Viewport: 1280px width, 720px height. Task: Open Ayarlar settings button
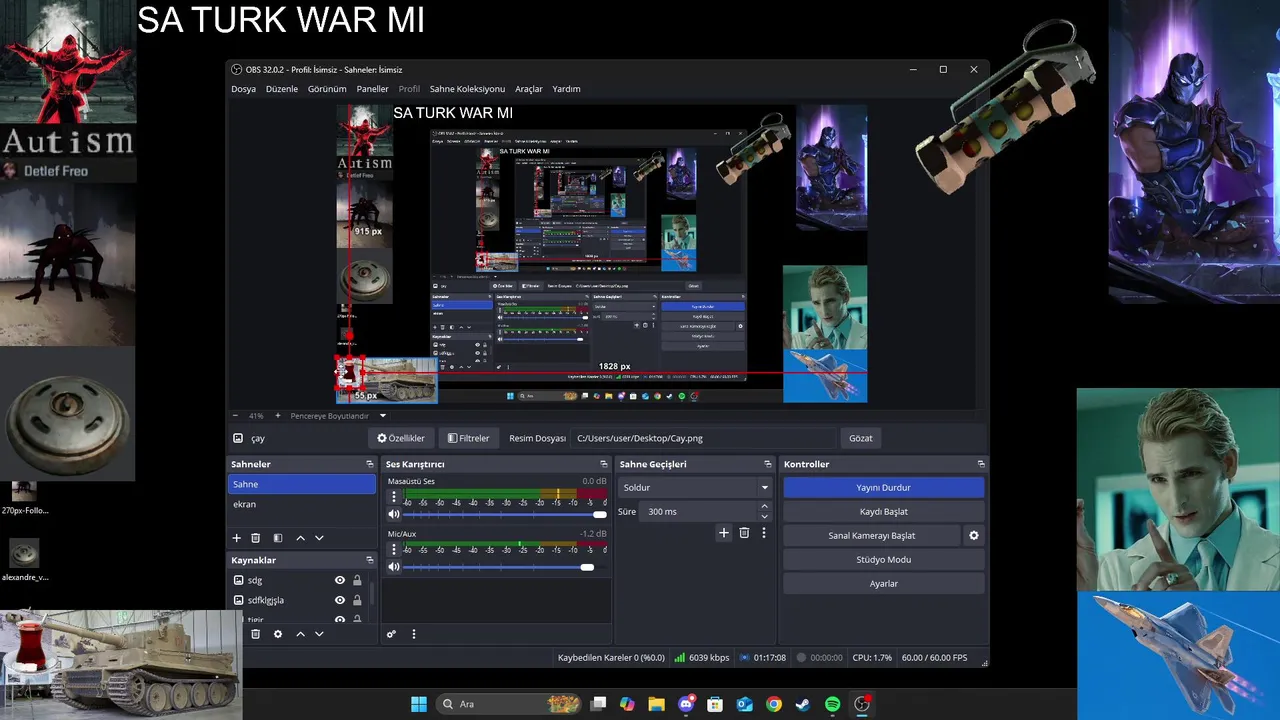click(x=884, y=584)
